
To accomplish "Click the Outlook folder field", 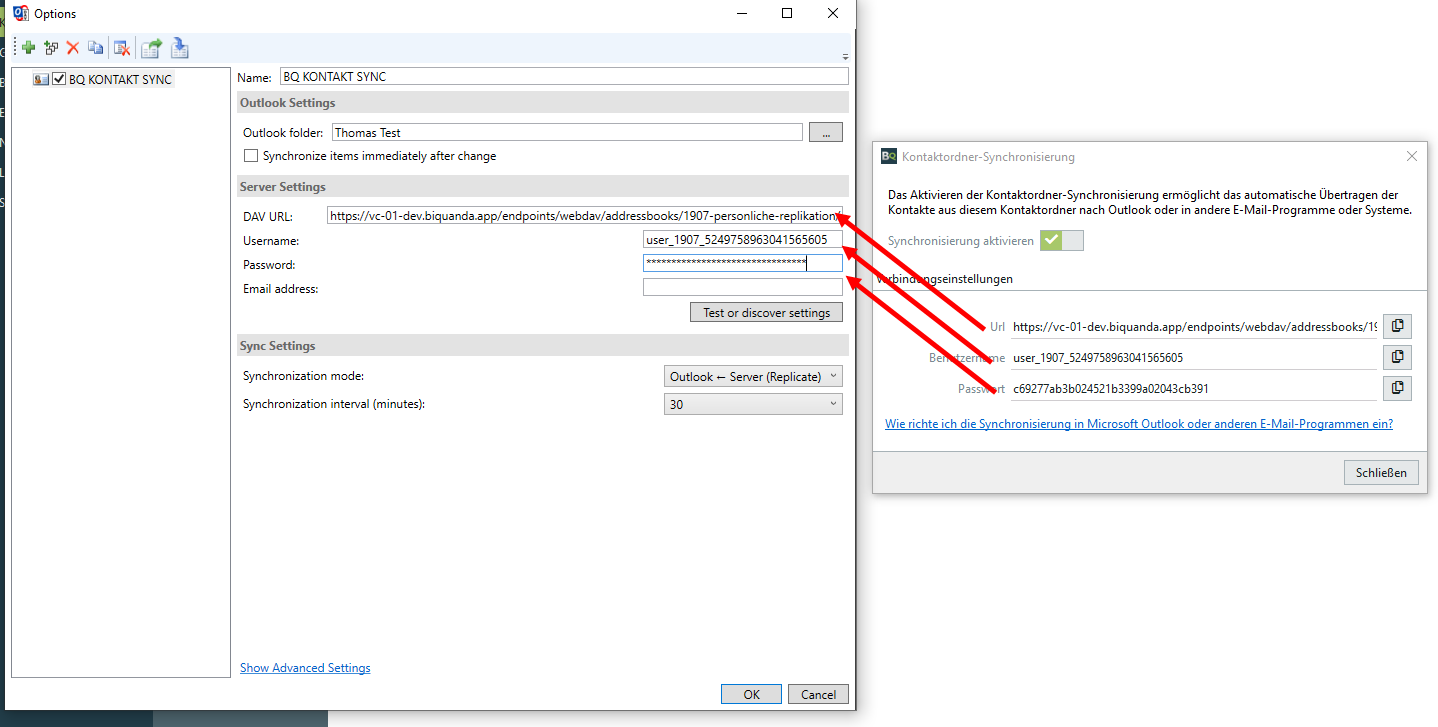I will pos(567,132).
